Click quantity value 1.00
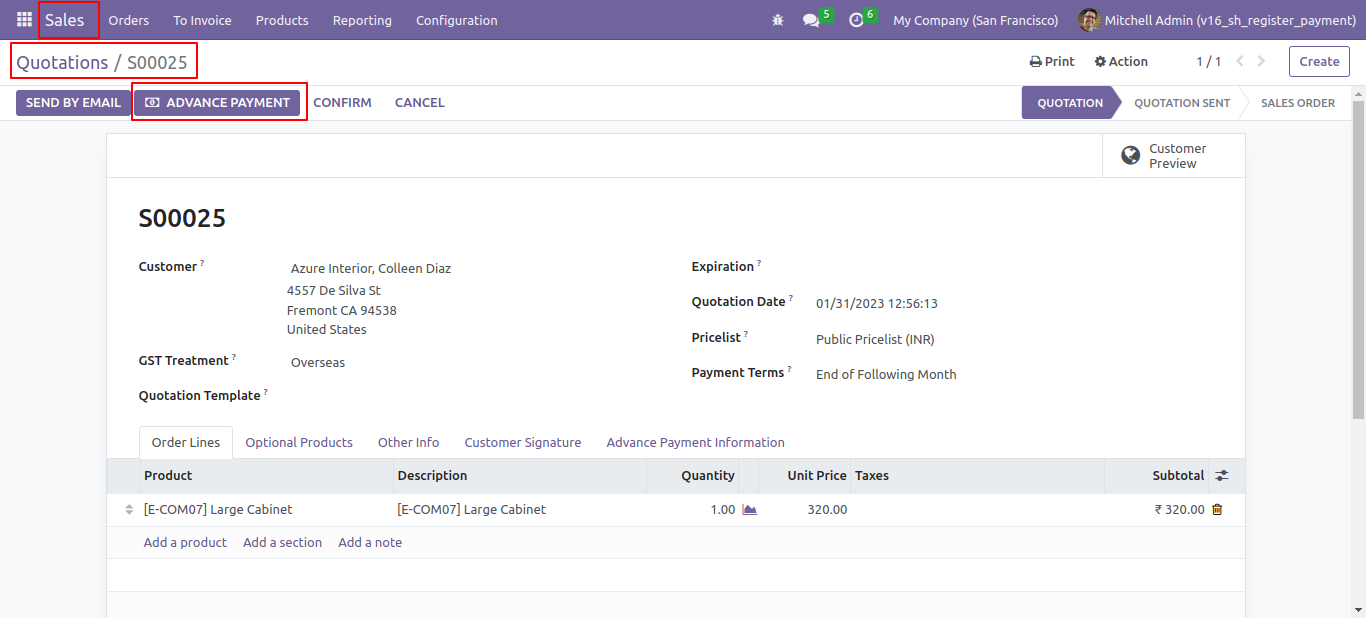This screenshot has width=1366, height=618. (x=722, y=510)
